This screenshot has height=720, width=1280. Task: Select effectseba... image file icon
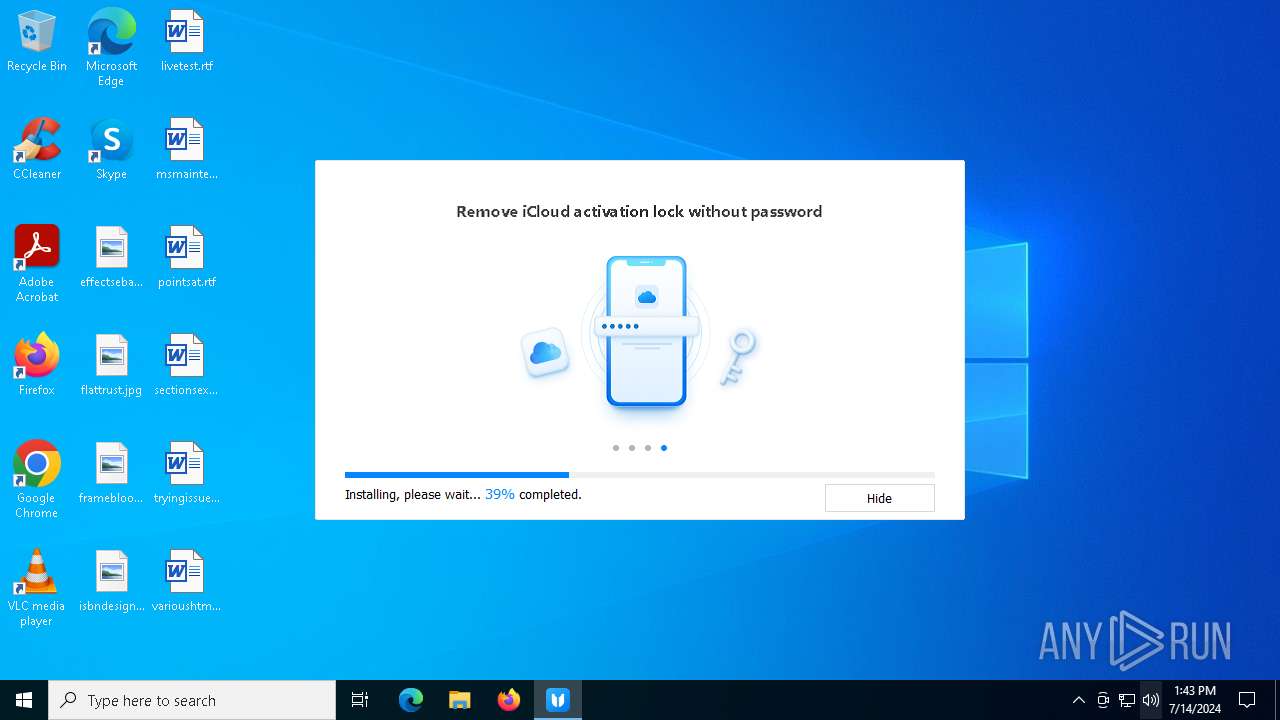(111, 258)
